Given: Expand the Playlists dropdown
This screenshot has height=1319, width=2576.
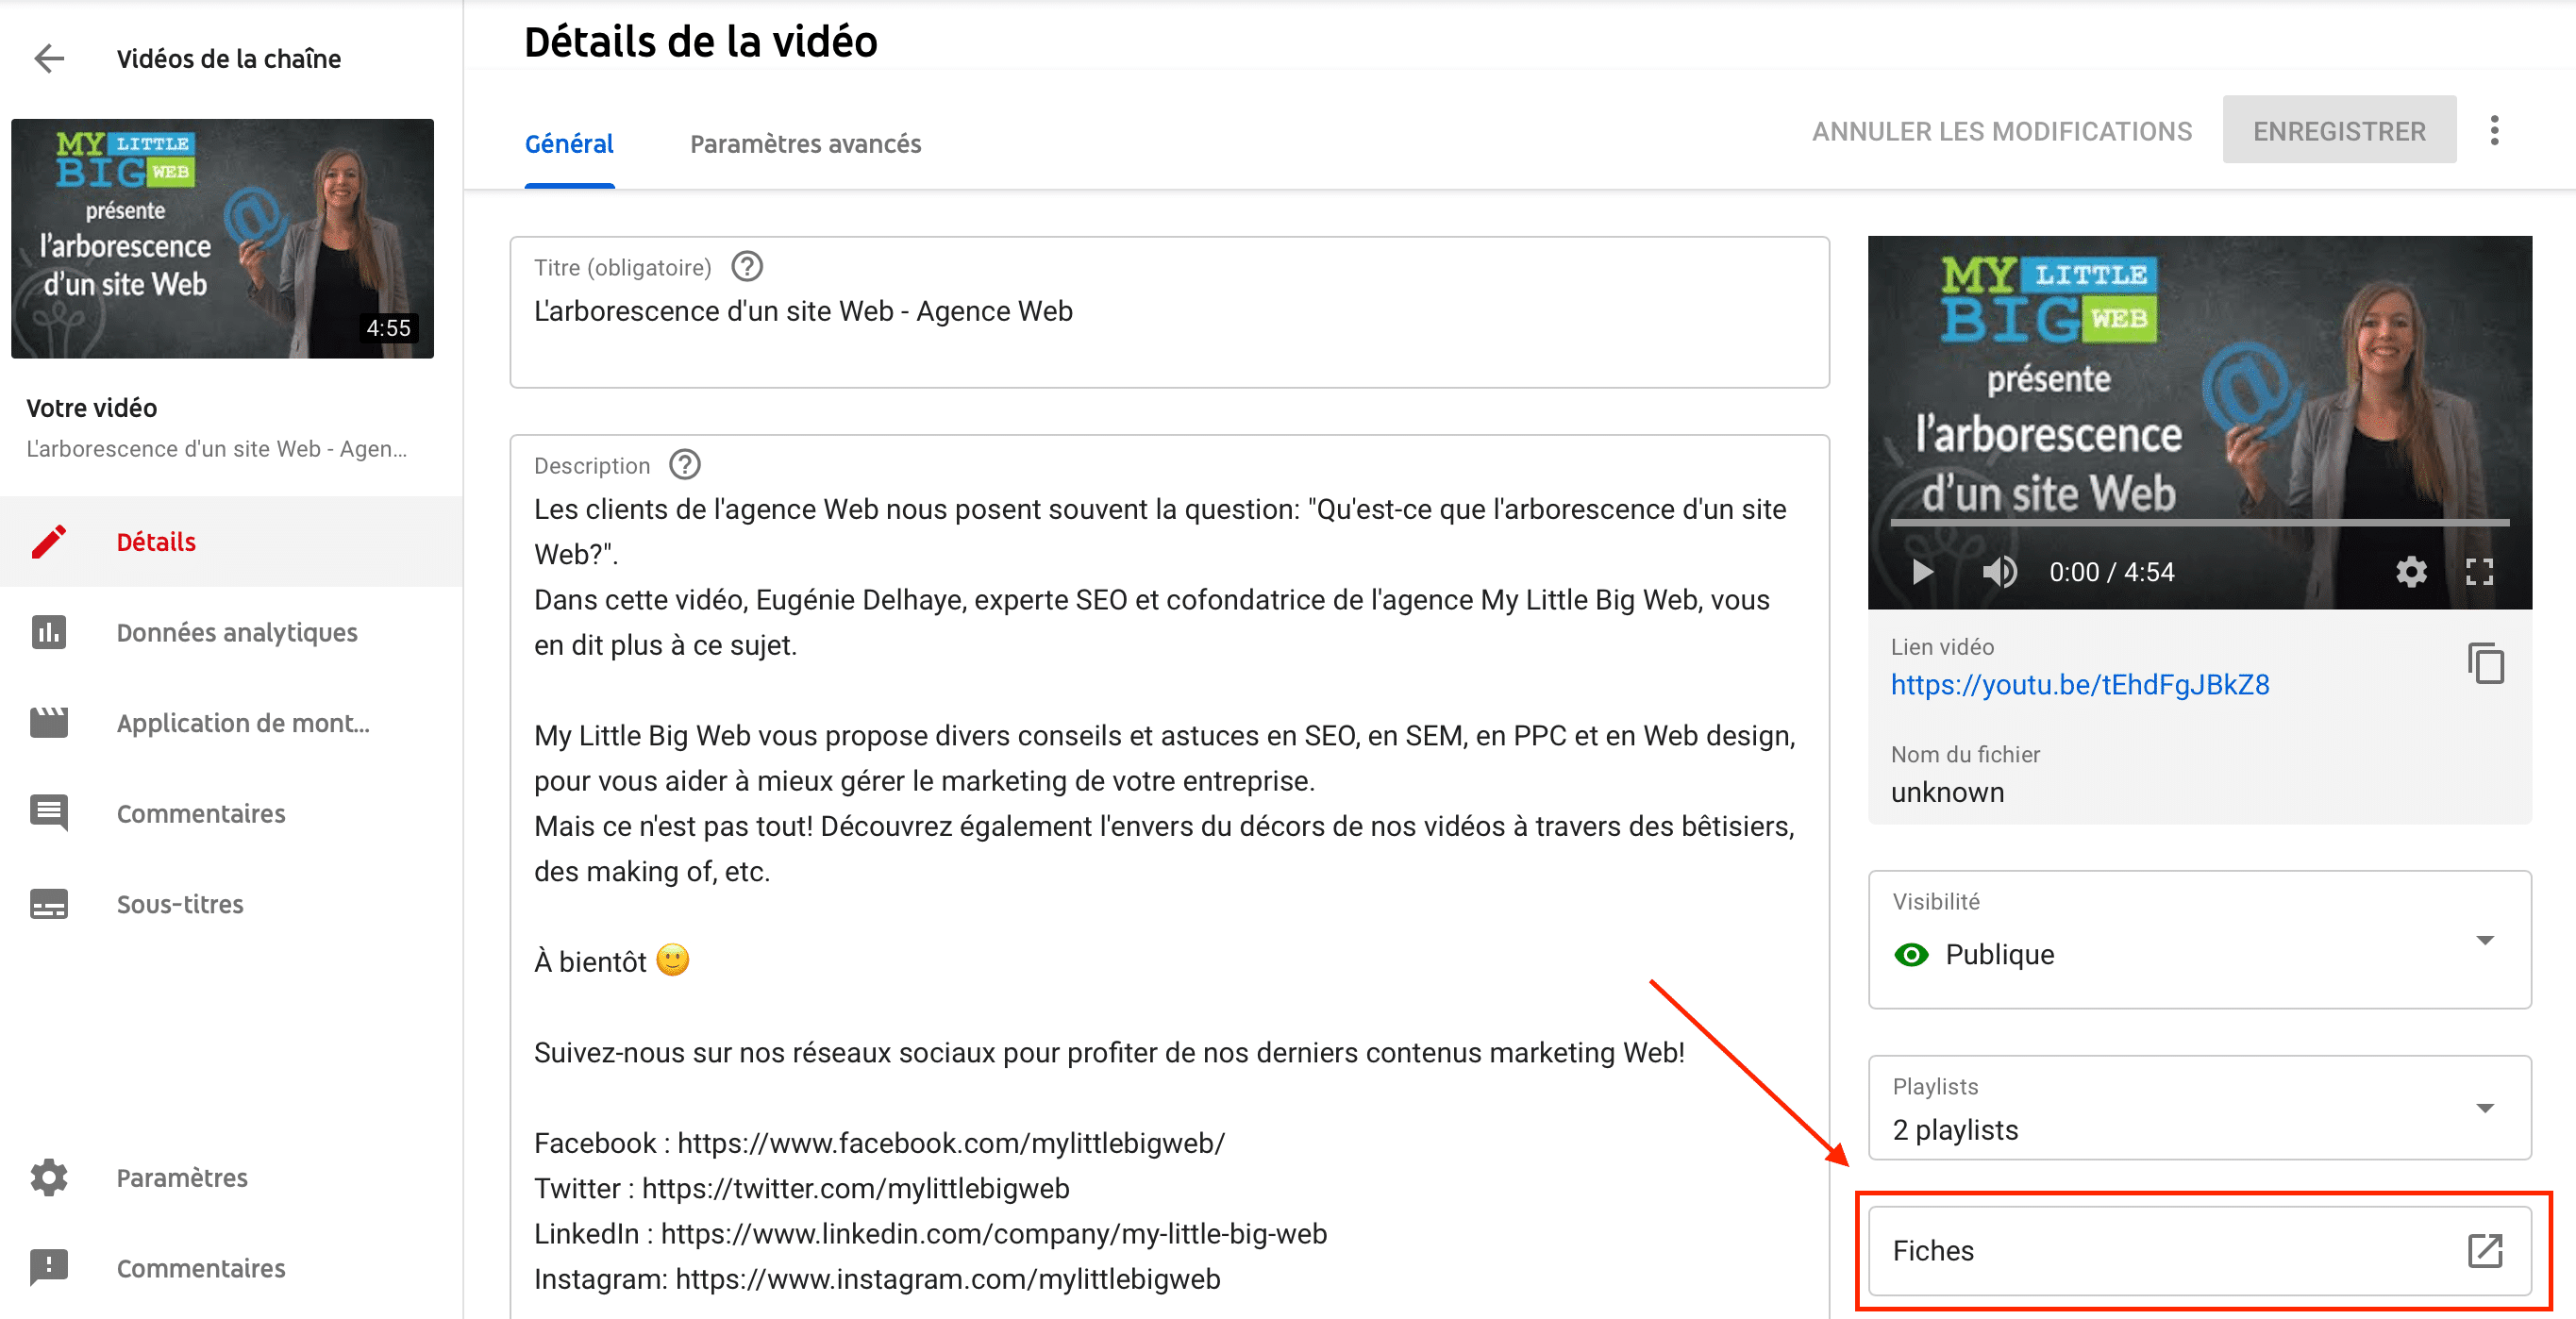Looking at the screenshot, I should coord(2484,1108).
